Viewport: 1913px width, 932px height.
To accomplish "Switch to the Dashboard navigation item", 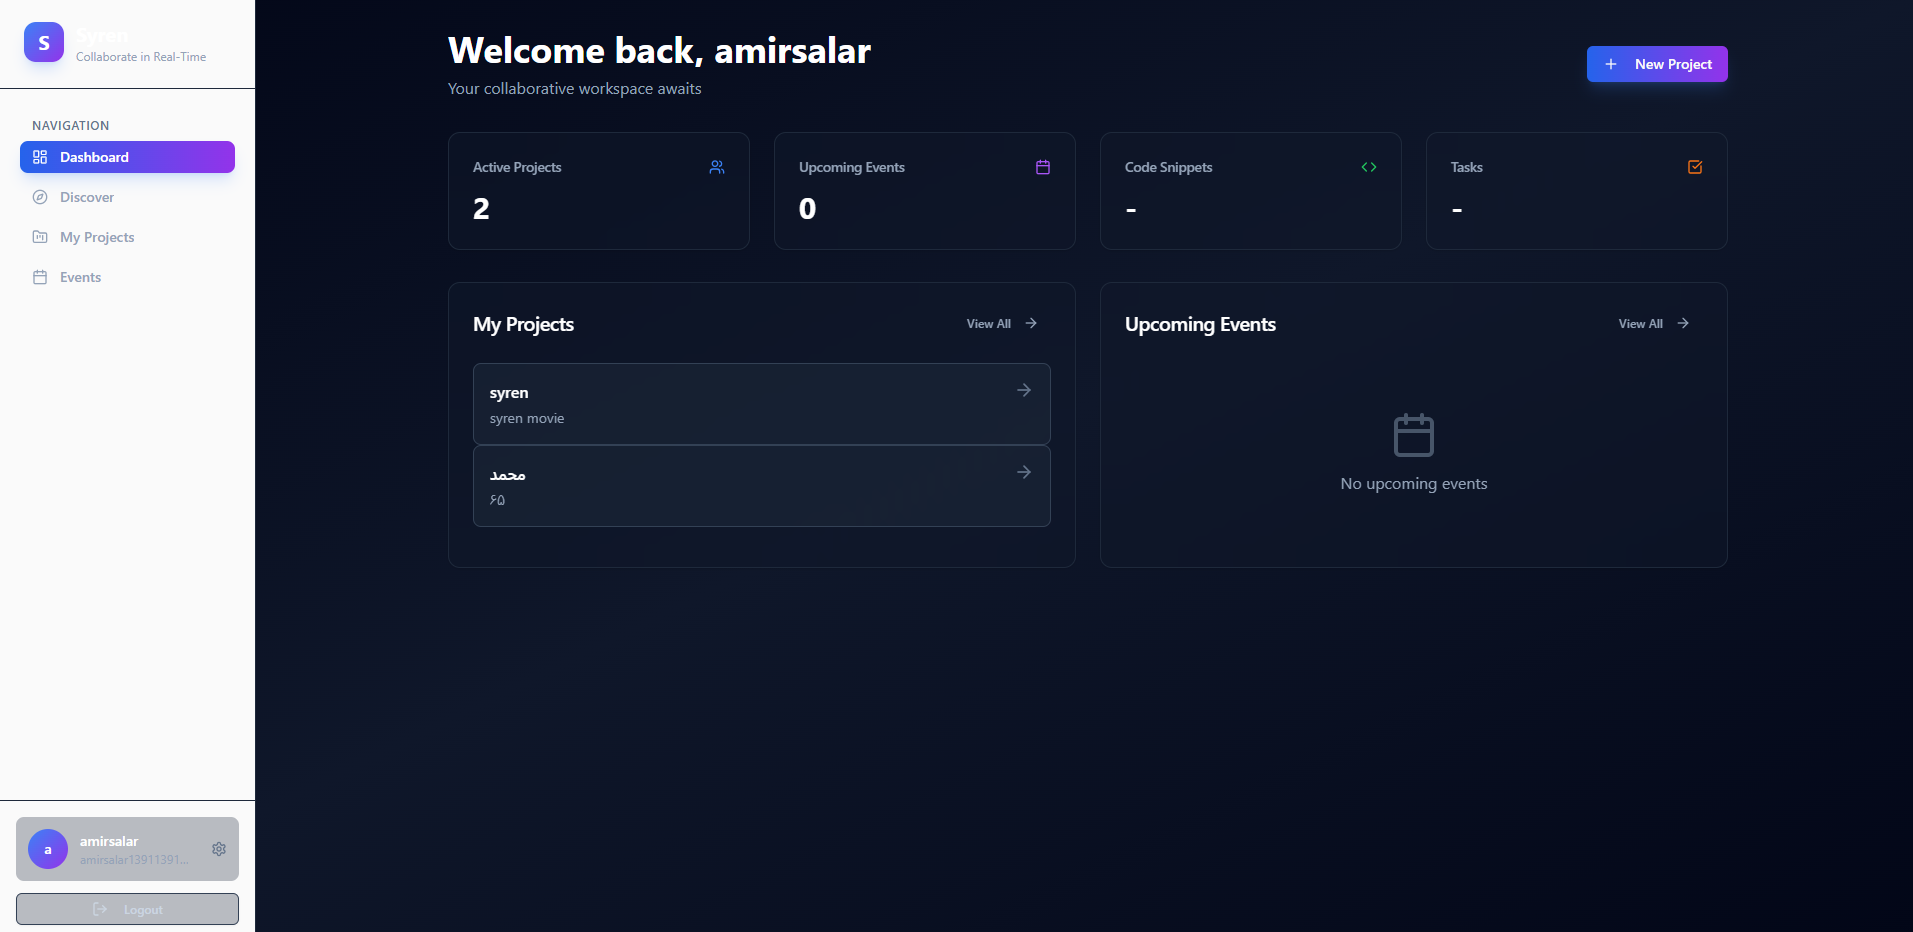I will point(127,157).
